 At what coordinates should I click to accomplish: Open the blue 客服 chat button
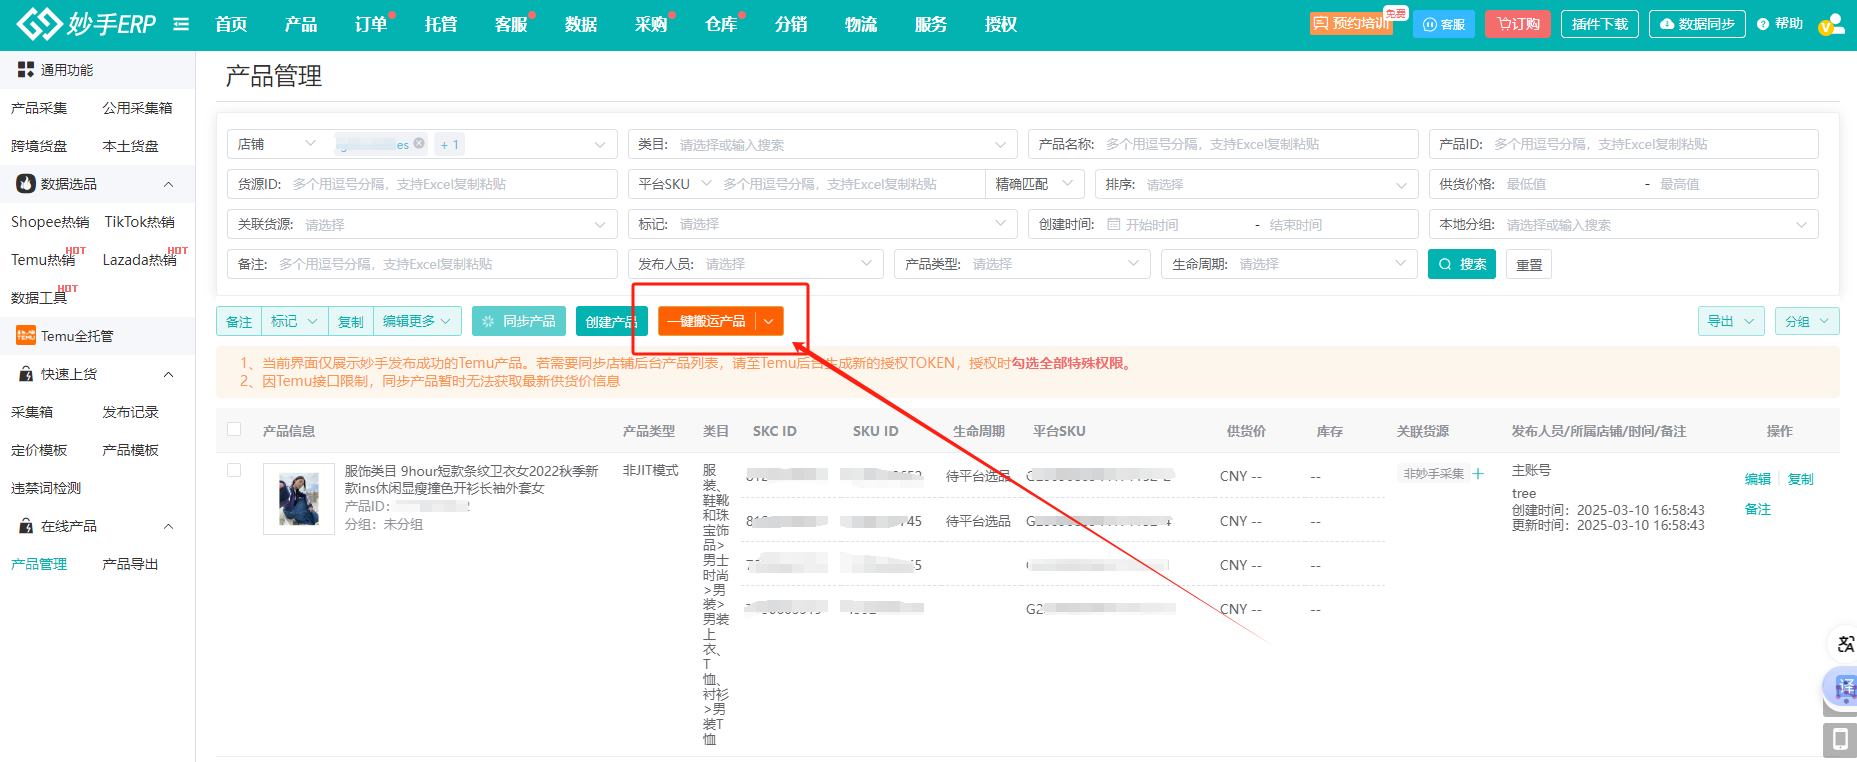(1444, 24)
